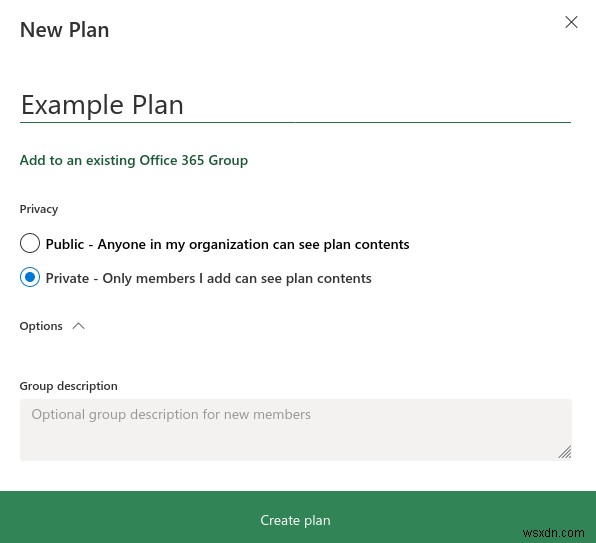Focus the Group description text box
Viewport: 596px width, 543px height.
tap(295, 430)
